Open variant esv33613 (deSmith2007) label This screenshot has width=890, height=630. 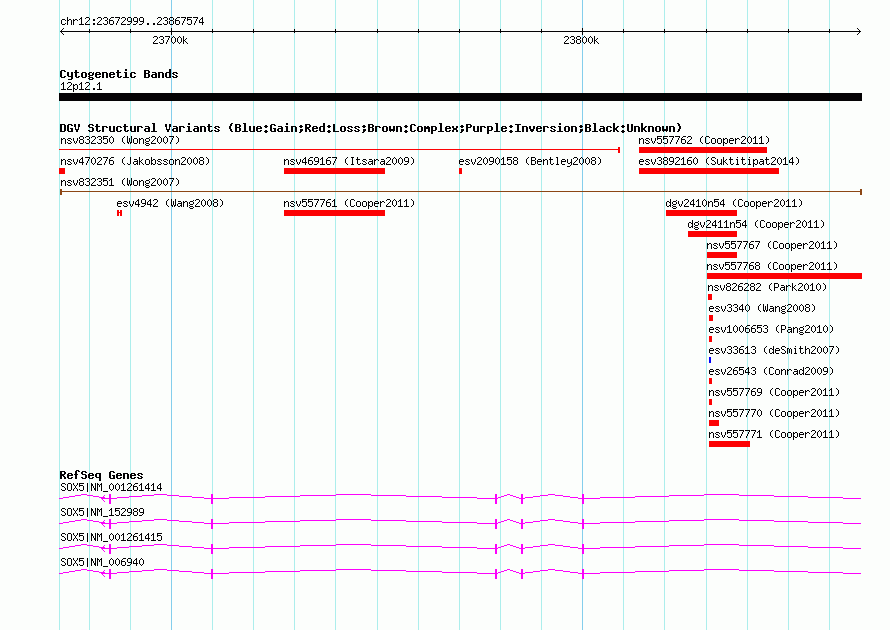click(774, 350)
